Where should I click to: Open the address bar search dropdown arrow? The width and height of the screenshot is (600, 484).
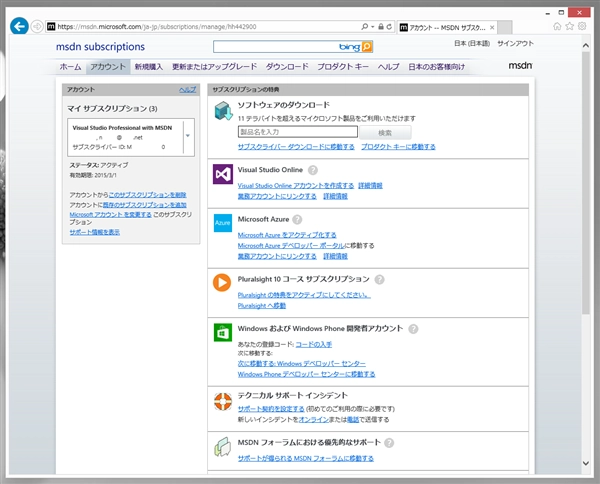click(372, 27)
